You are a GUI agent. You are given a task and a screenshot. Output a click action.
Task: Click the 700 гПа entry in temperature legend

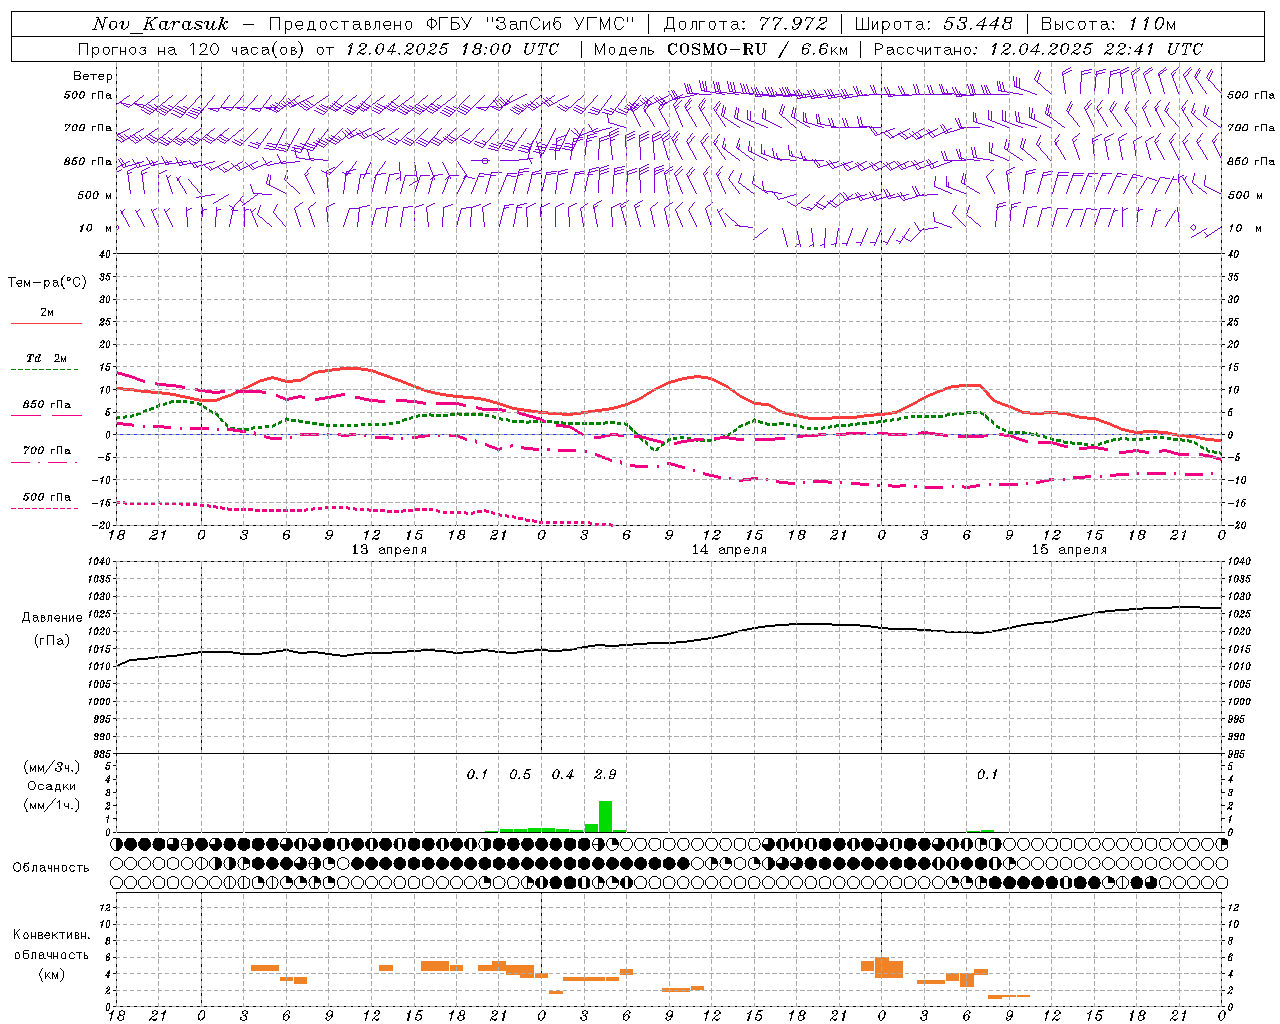[x=47, y=451]
